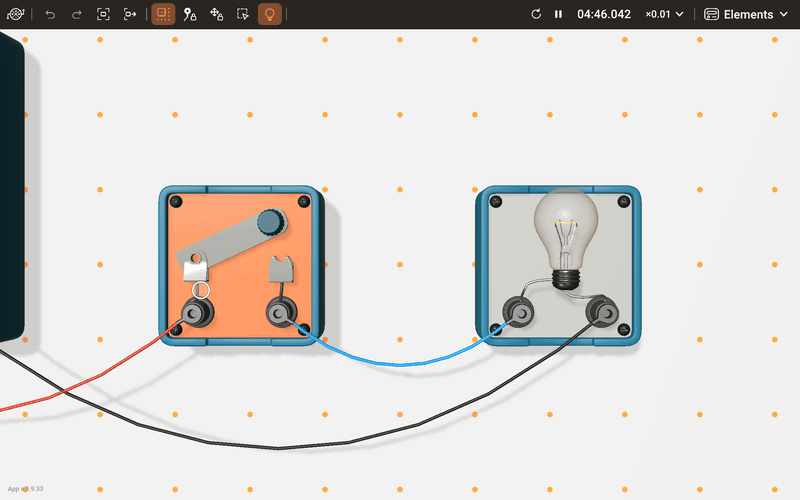
Task: Fit the scene to view
Action: click(x=103, y=14)
